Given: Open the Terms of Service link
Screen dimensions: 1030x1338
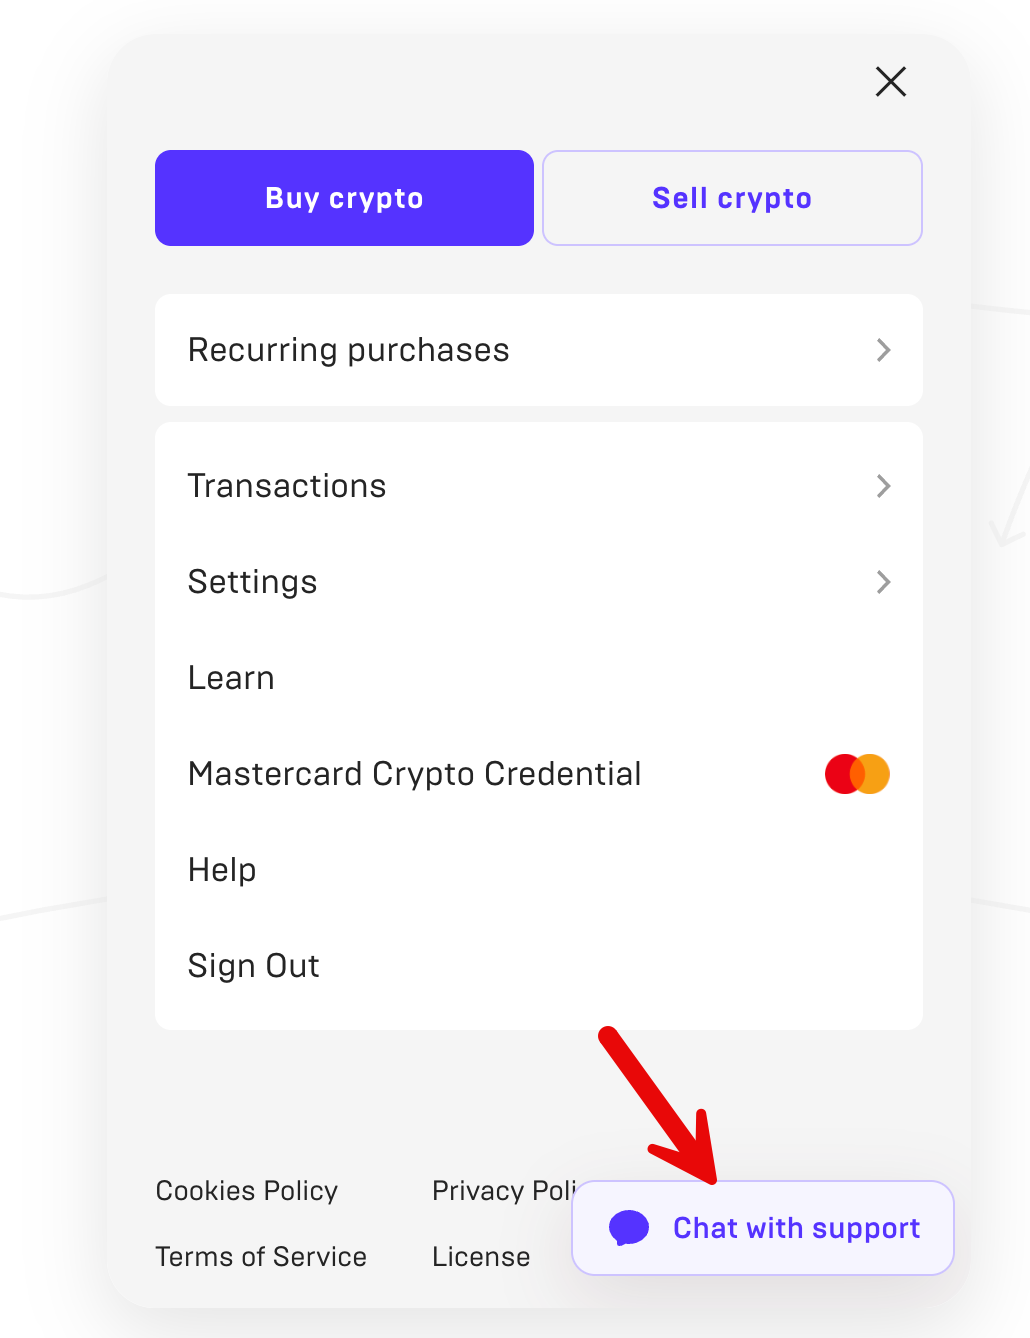Looking at the screenshot, I should point(261,1257).
